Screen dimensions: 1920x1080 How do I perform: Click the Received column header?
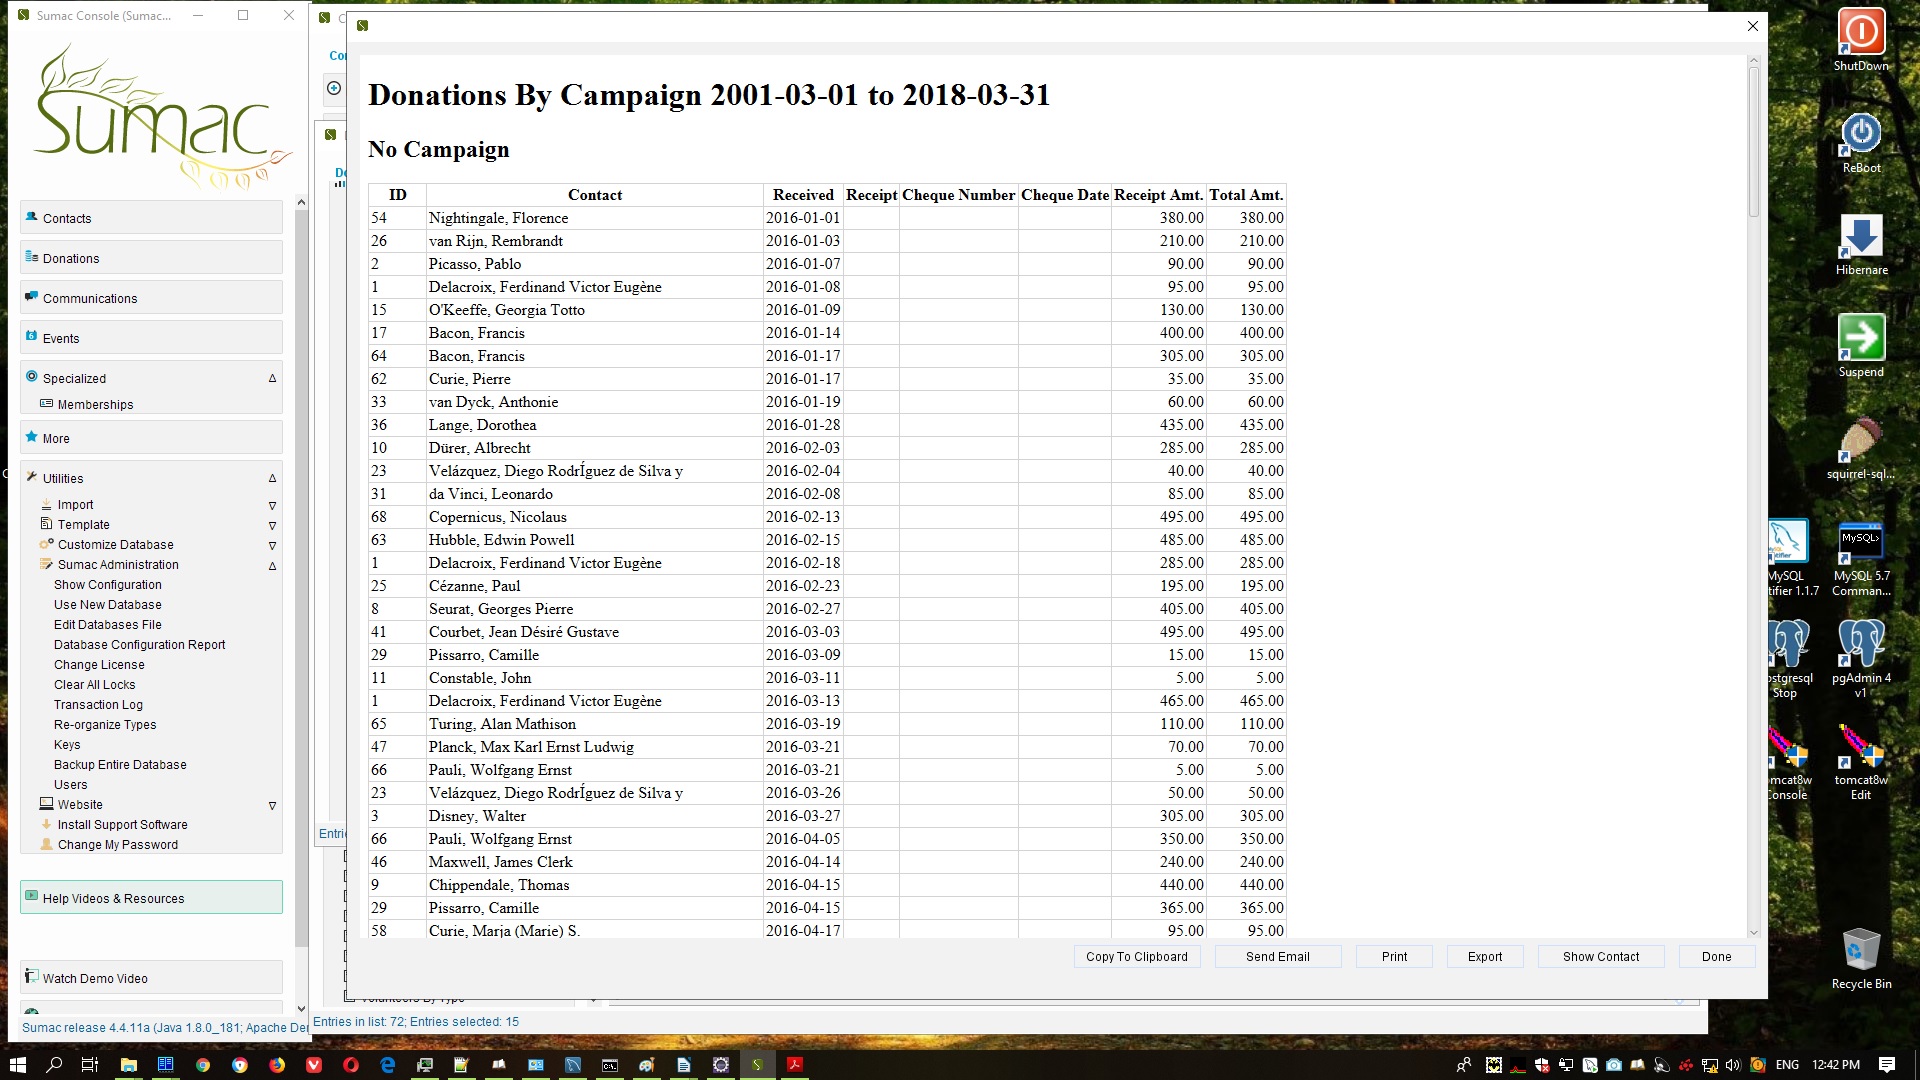(x=803, y=195)
